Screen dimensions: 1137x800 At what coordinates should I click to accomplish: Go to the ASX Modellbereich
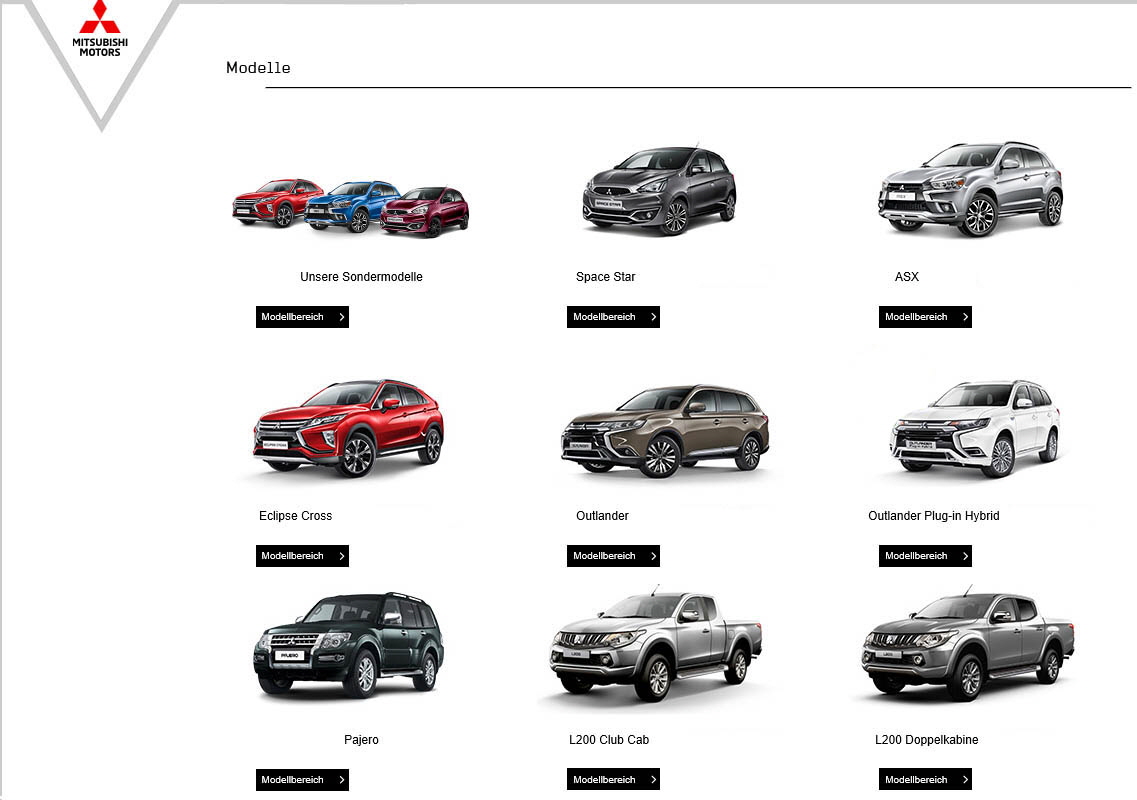coord(925,317)
